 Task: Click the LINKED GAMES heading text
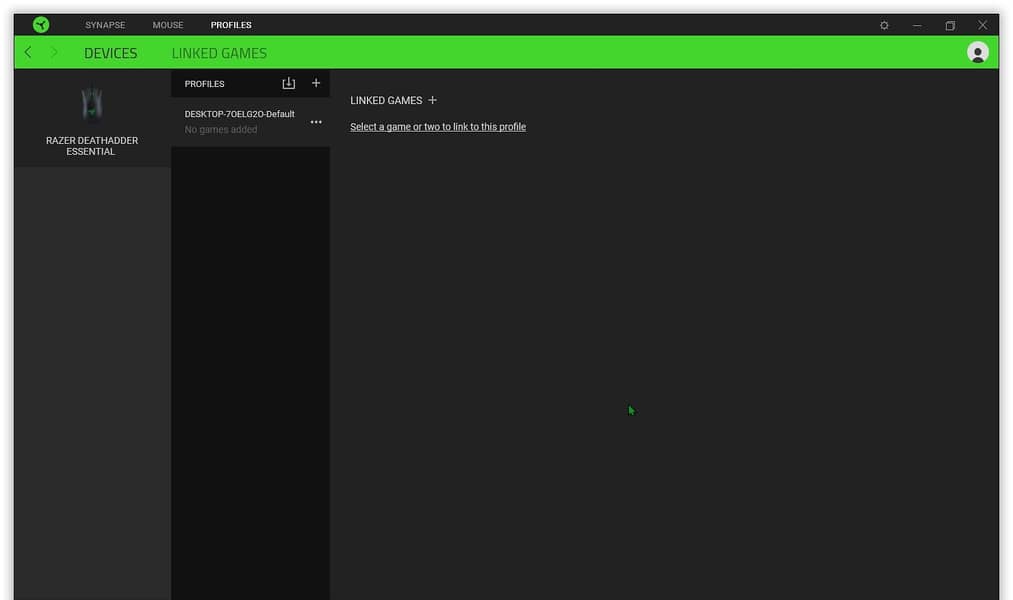386,100
